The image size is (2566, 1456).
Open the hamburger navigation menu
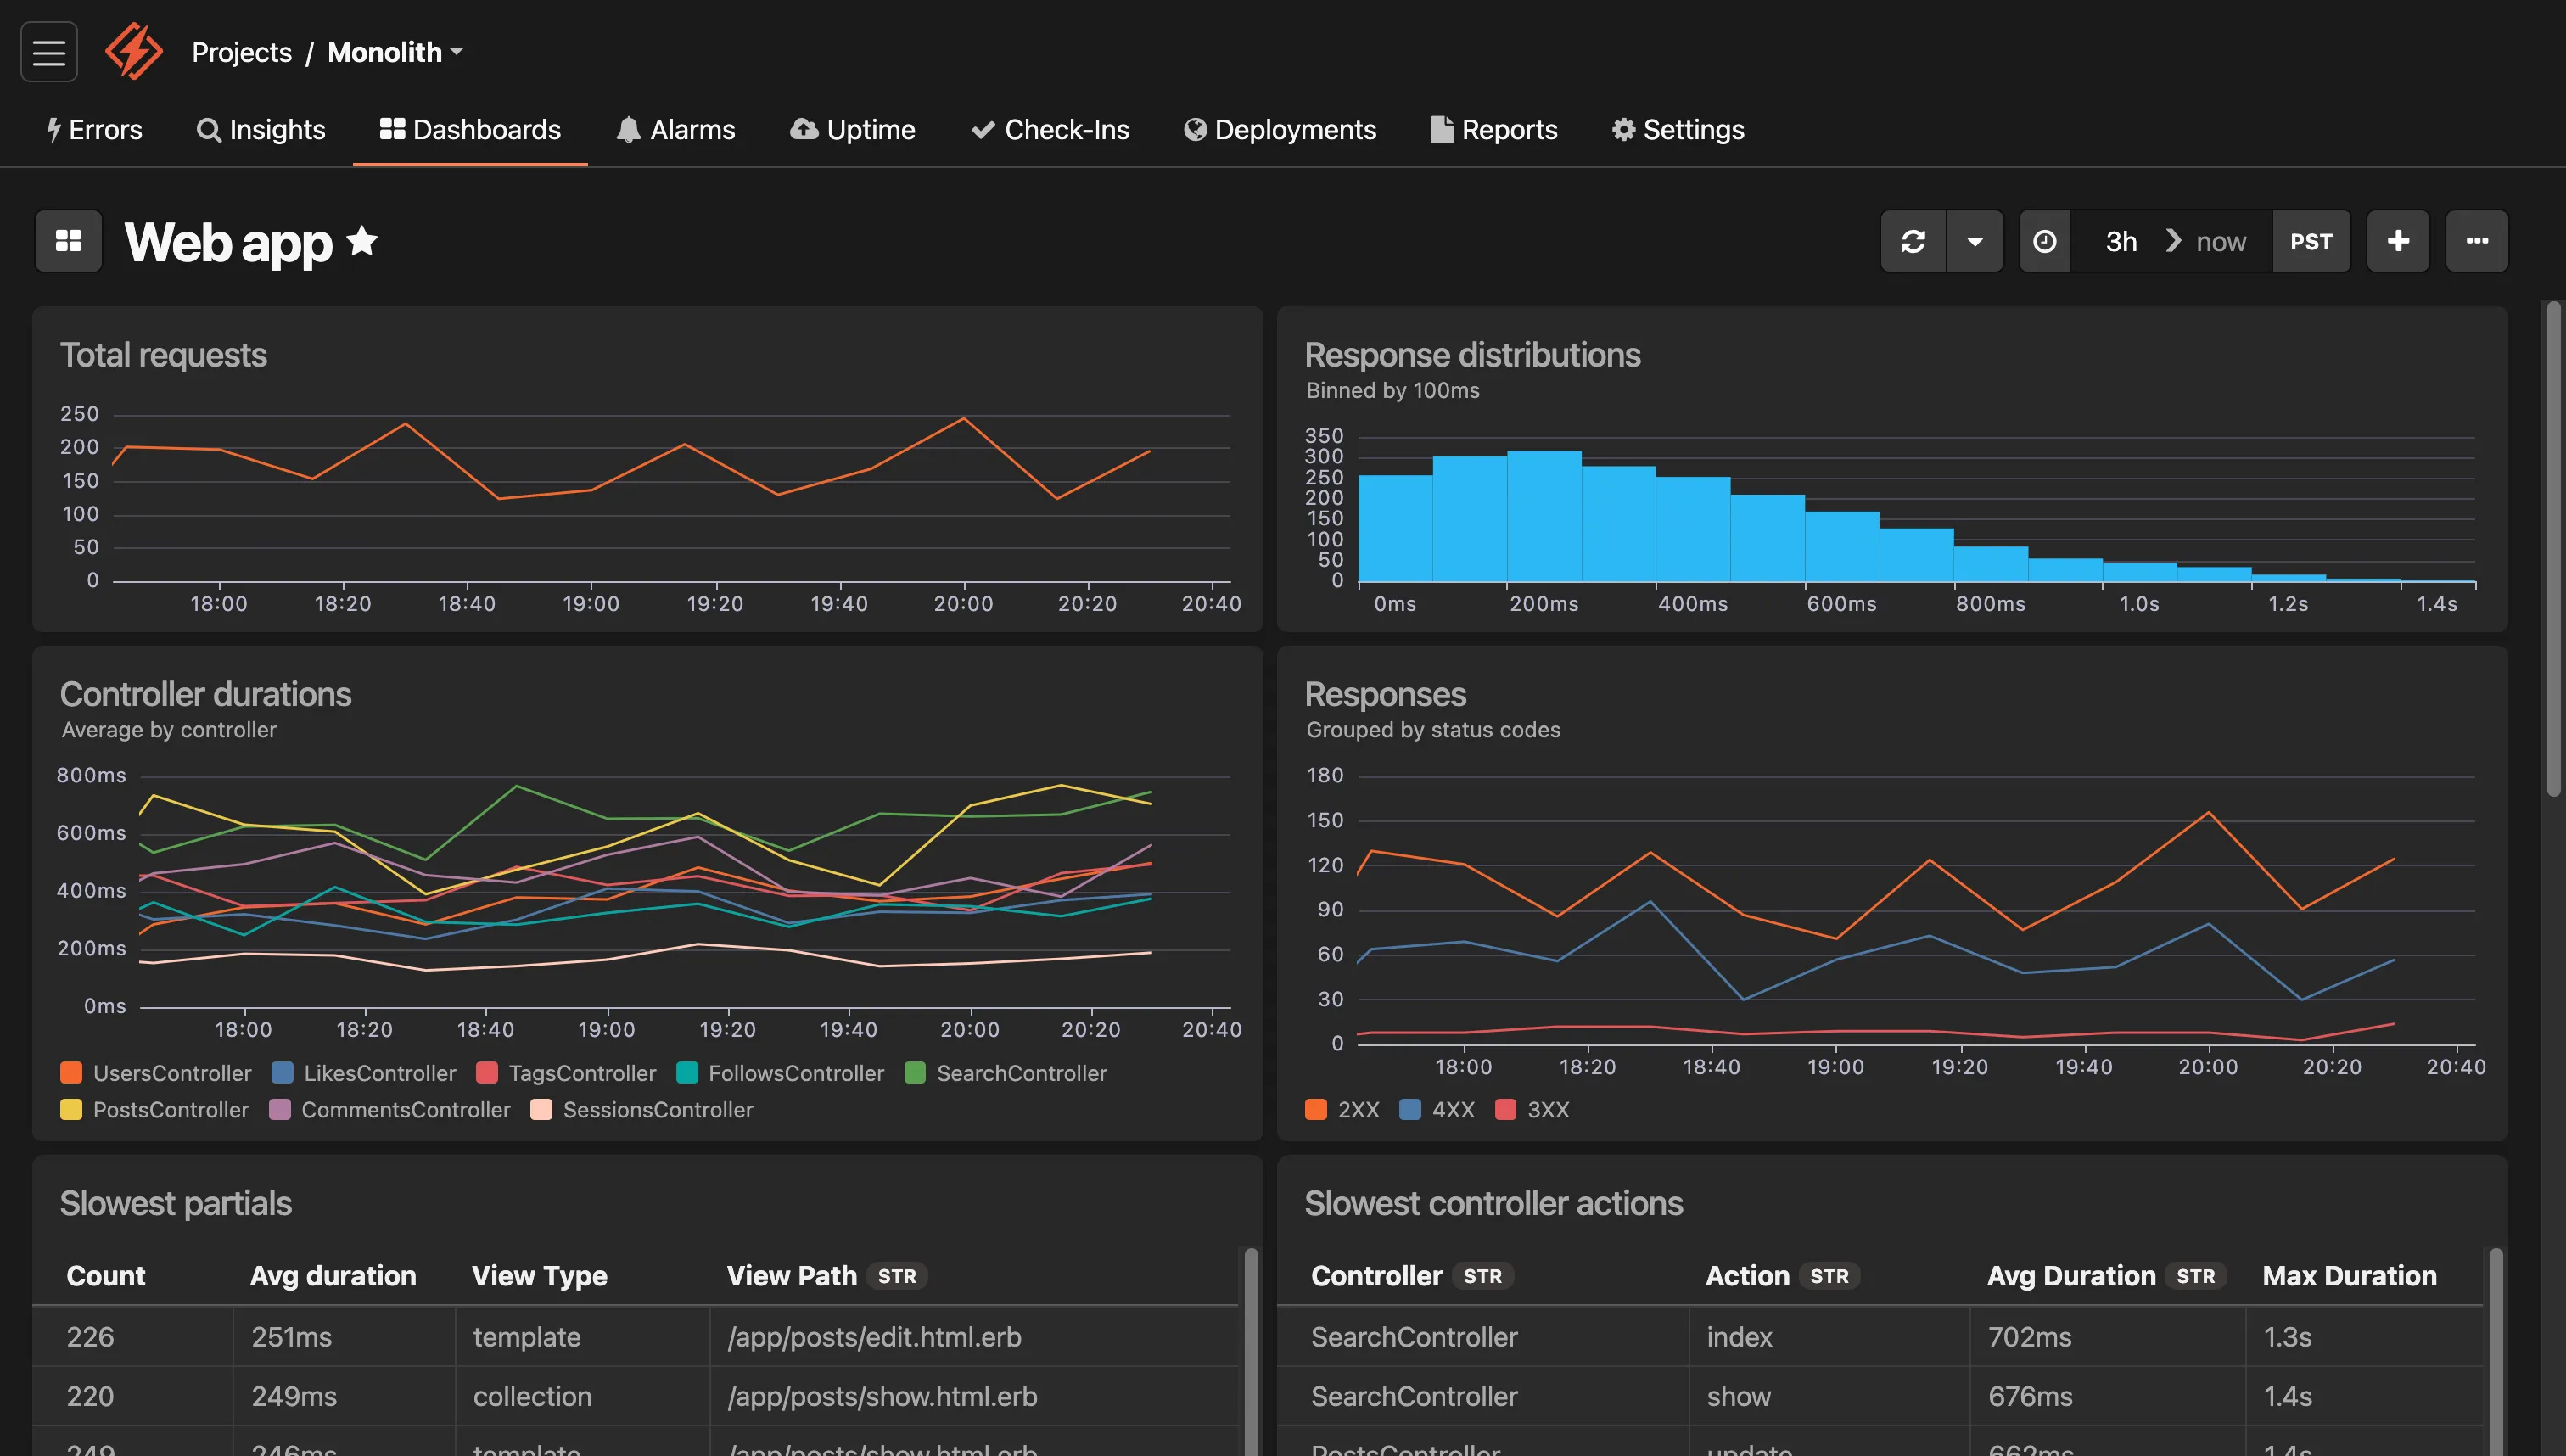coord(48,51)
